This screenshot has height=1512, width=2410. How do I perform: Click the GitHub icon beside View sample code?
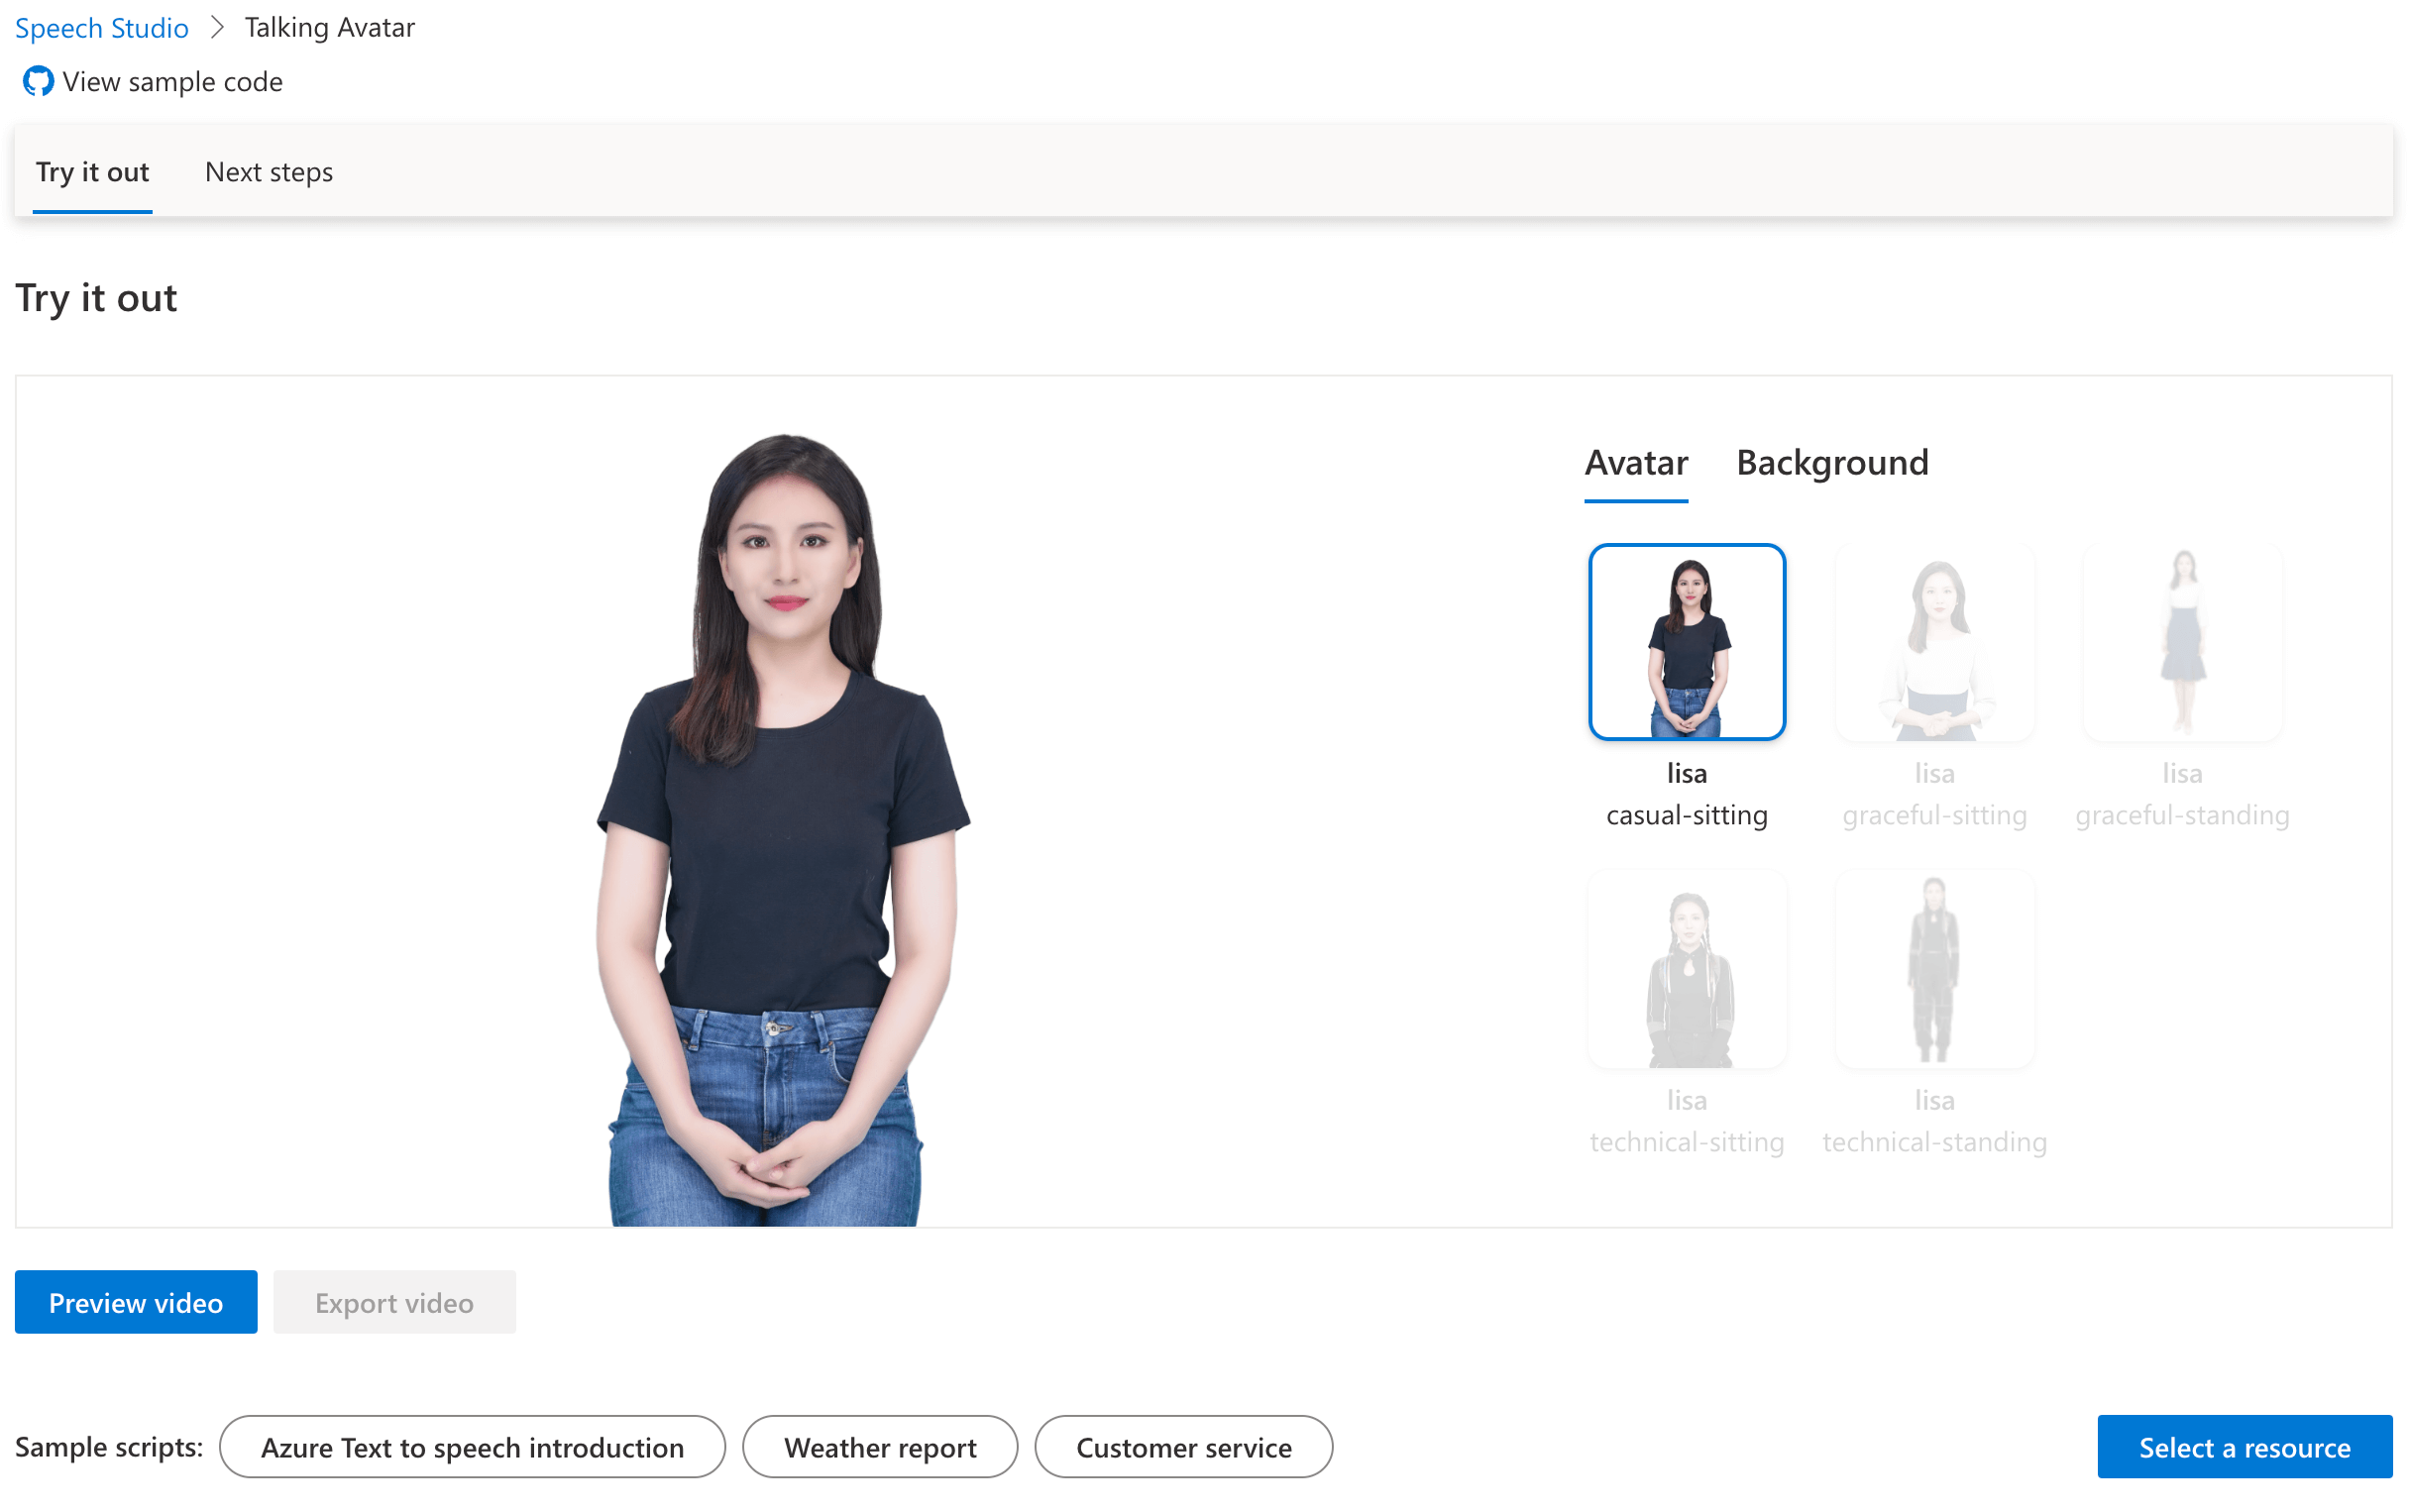[37, 80]
